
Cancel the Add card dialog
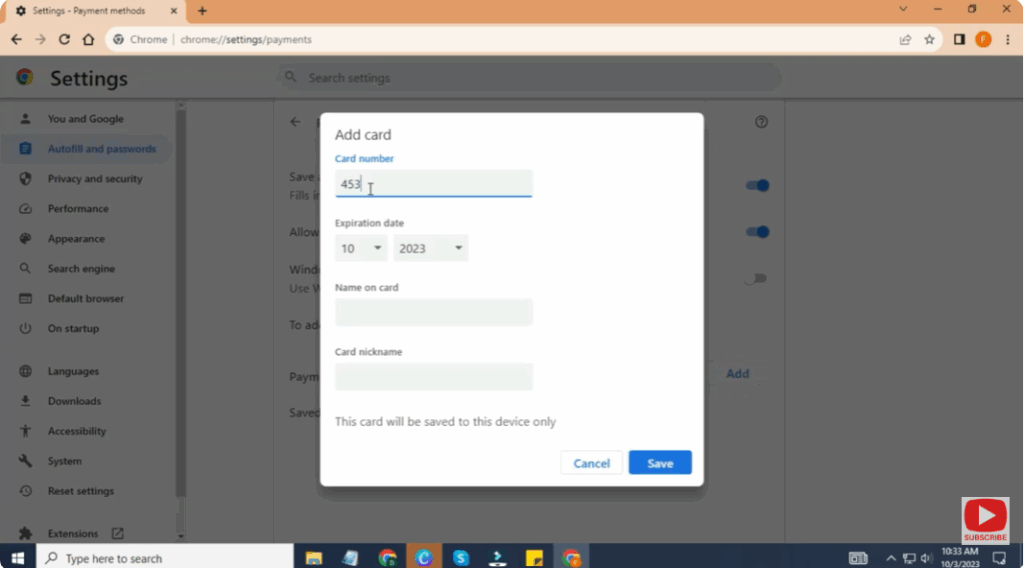[592, 463]
